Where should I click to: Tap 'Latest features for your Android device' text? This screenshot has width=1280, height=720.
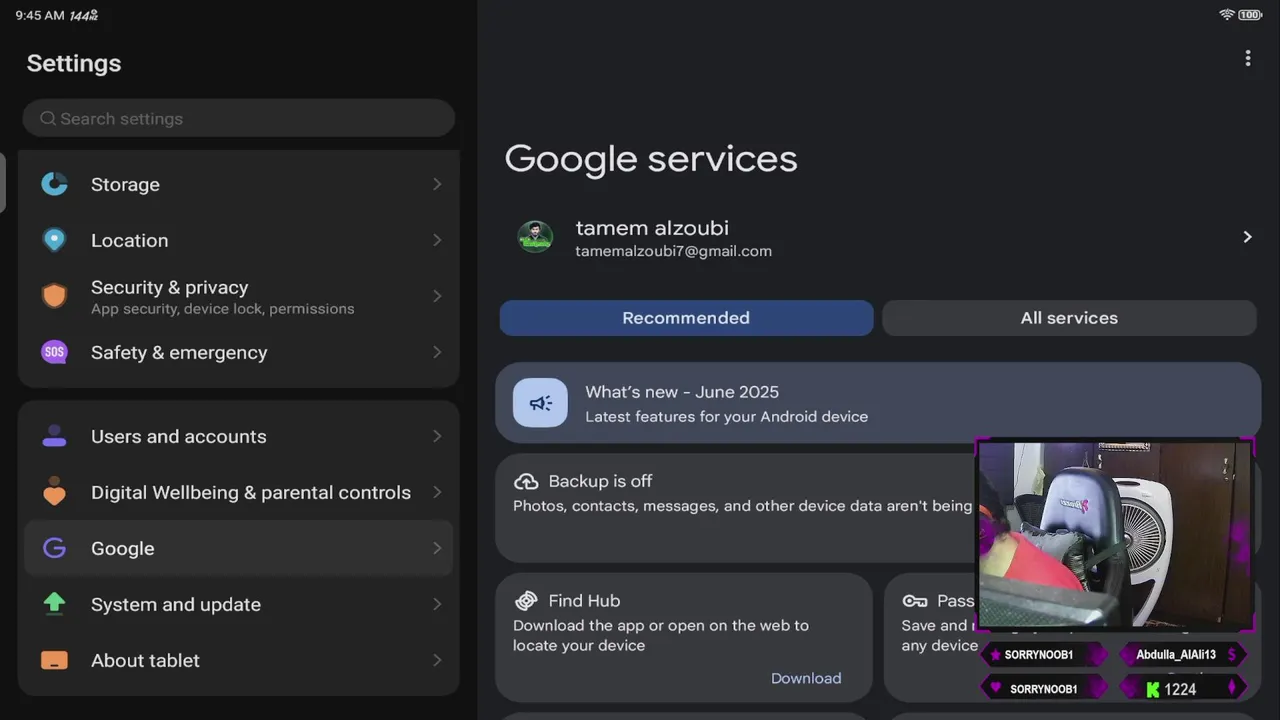click(726, 416)
